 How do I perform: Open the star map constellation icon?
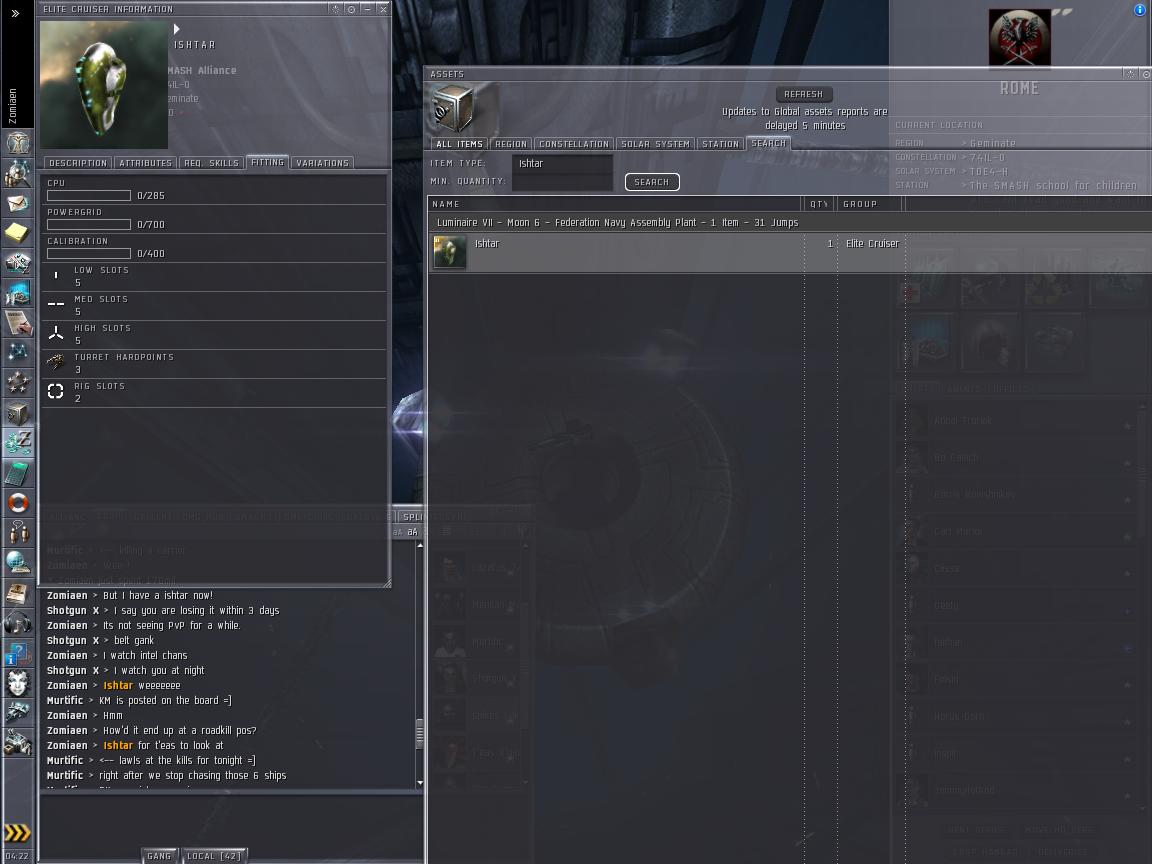18,353
